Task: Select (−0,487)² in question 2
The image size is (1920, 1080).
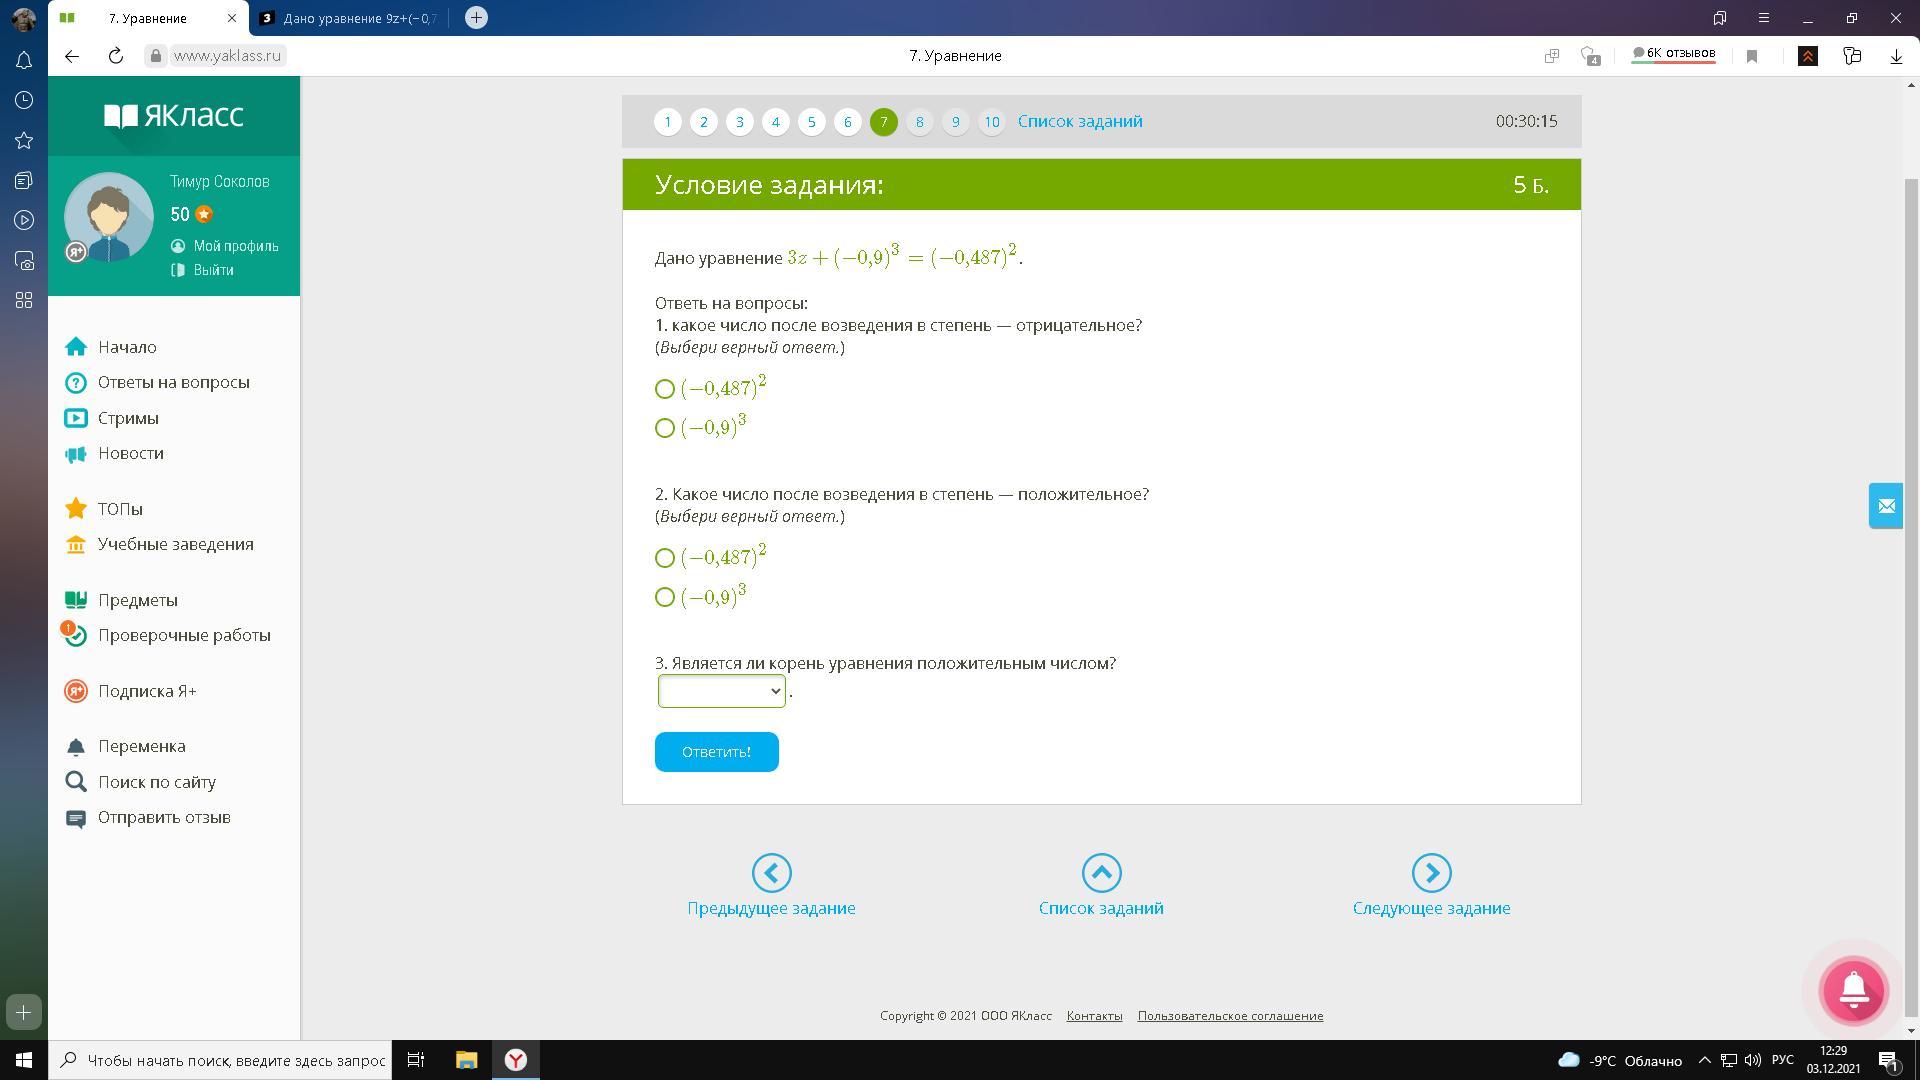Action: coord(665,558)
